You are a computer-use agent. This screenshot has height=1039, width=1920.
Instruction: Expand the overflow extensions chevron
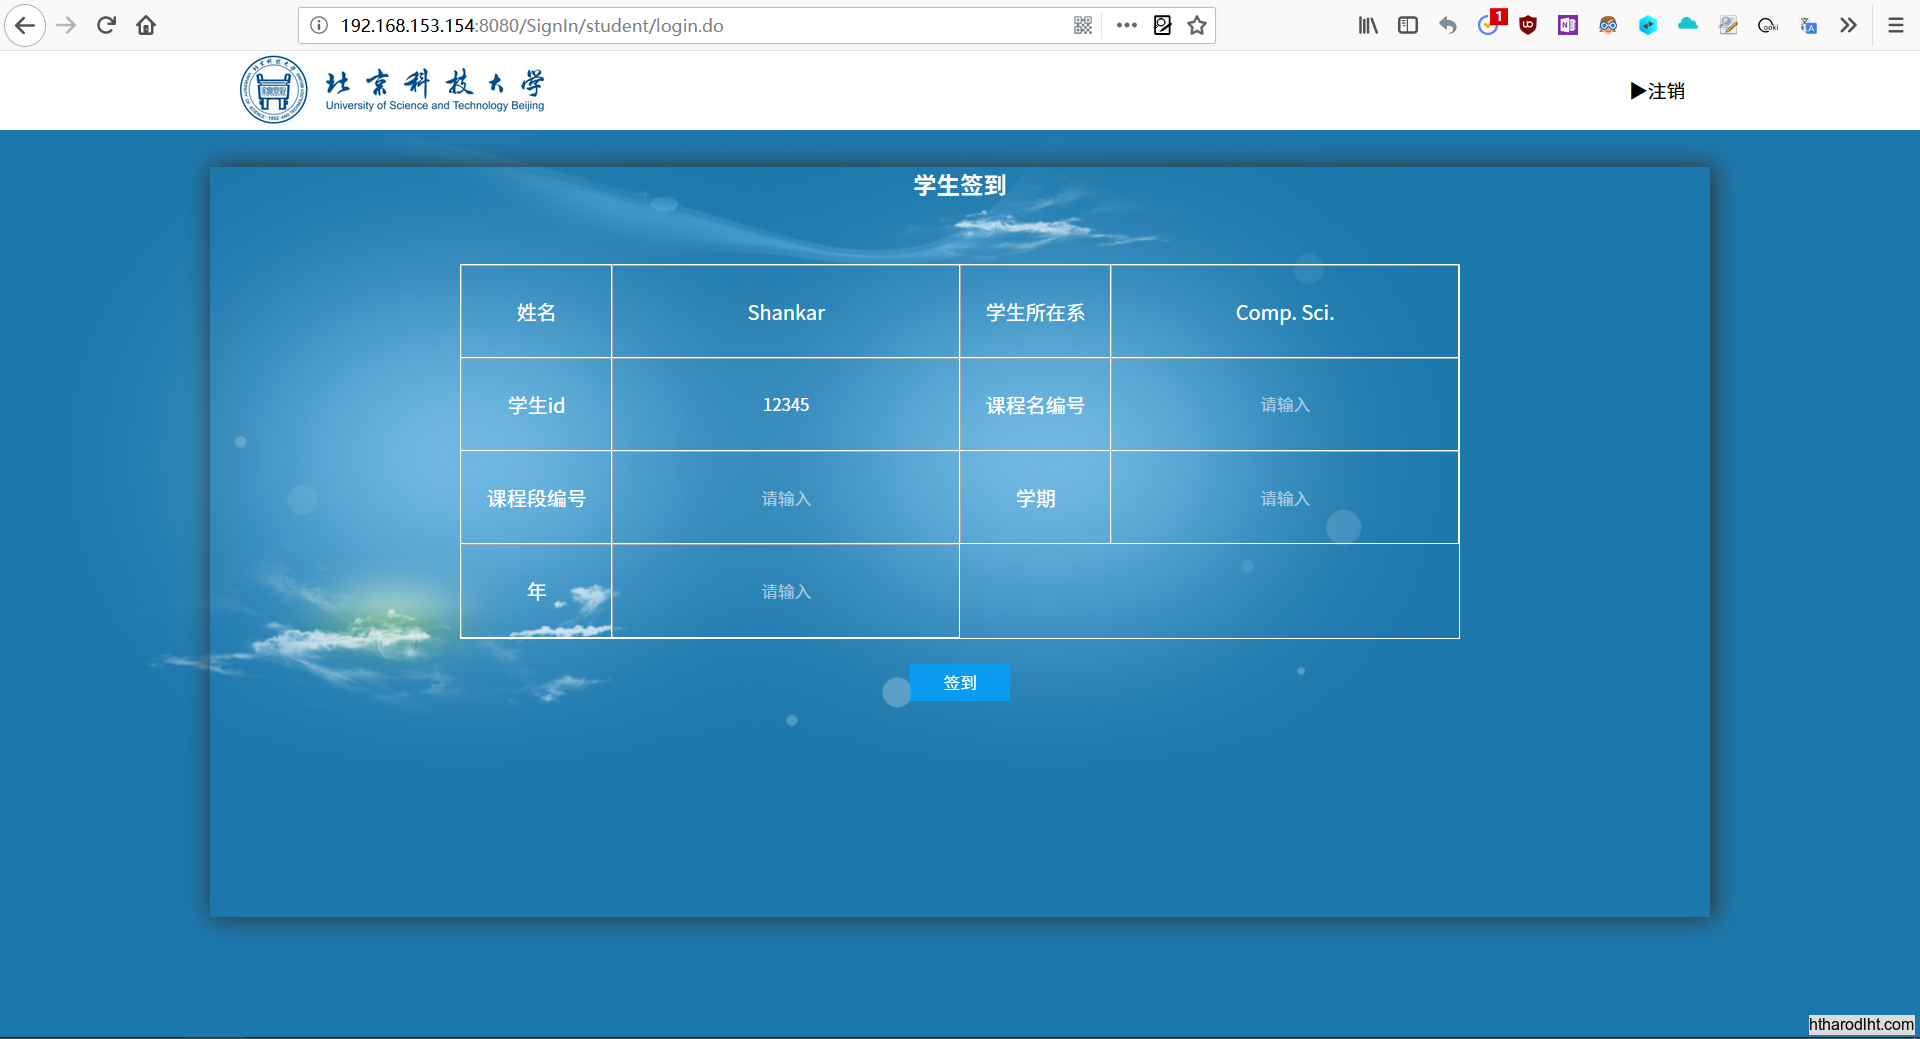tap(1848, 25)
